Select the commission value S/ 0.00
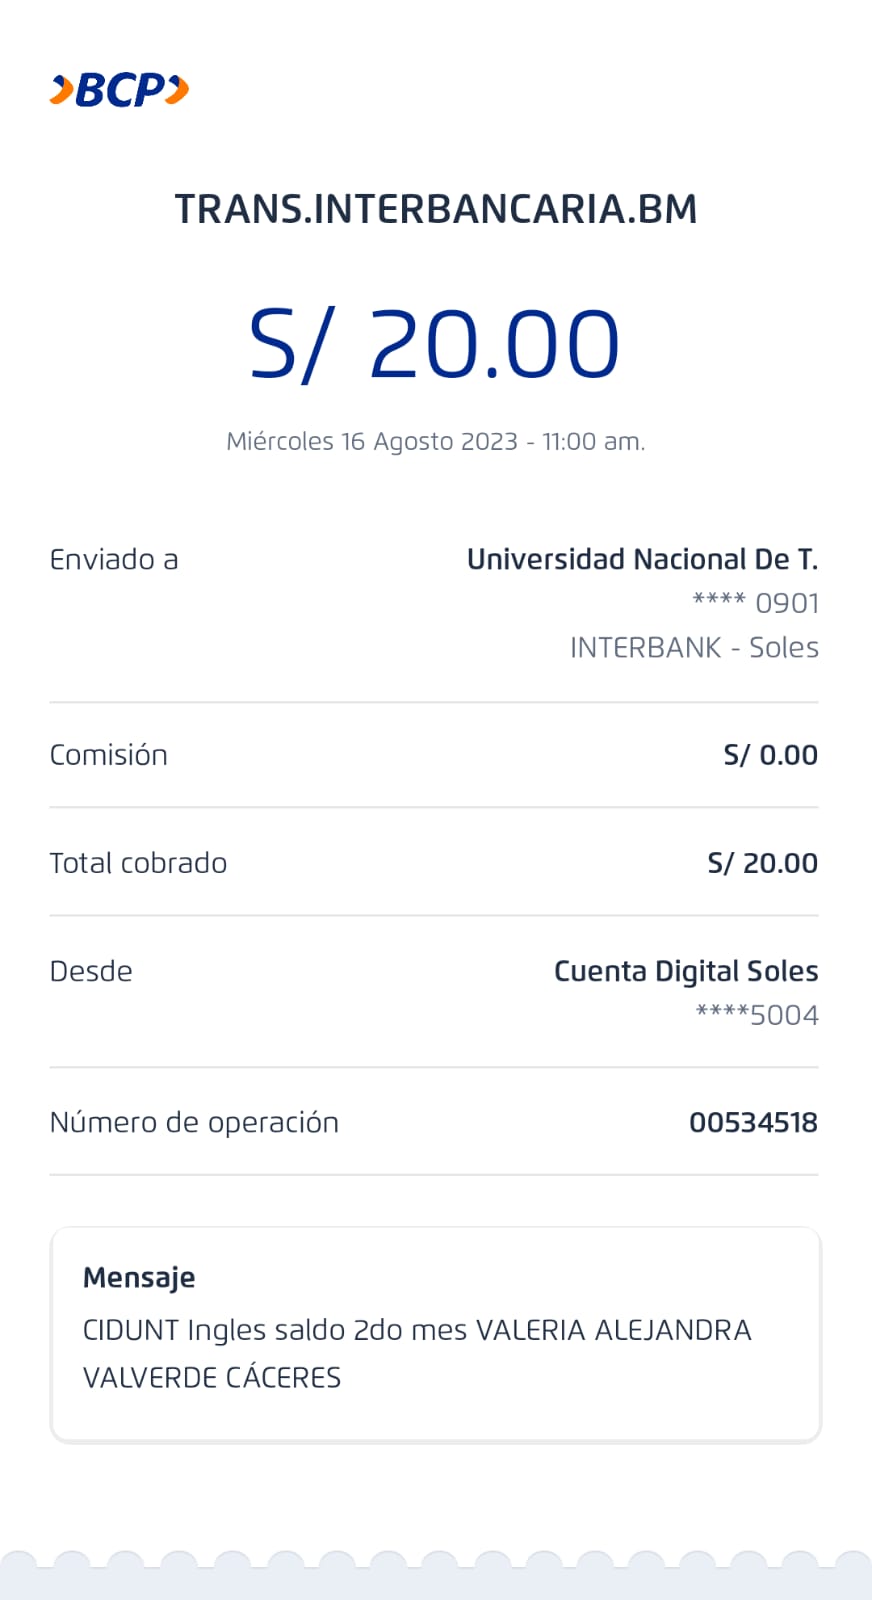 coord(770,755)
